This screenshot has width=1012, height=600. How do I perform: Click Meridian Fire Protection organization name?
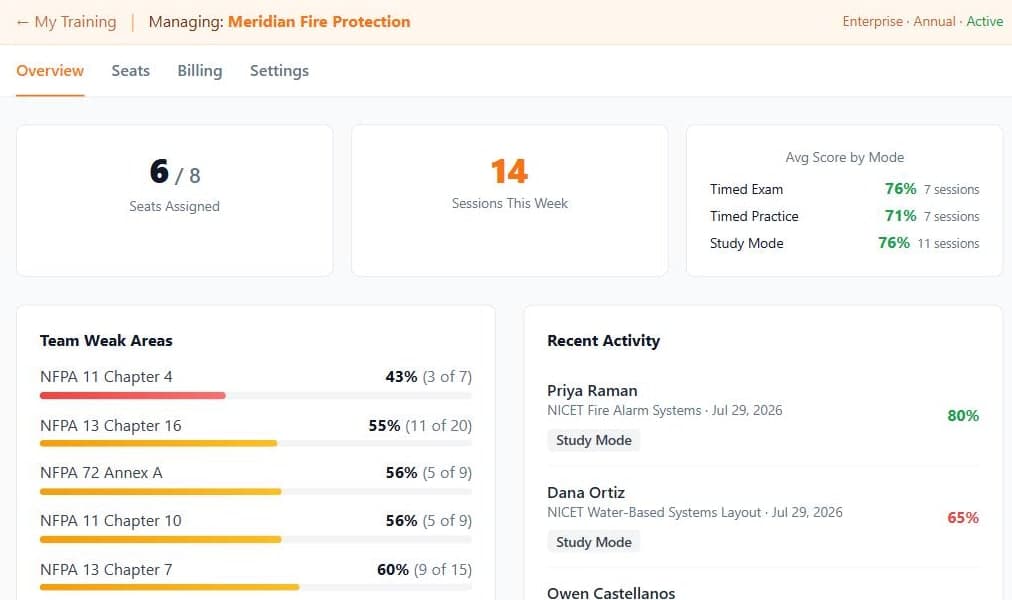click(319, 22)
